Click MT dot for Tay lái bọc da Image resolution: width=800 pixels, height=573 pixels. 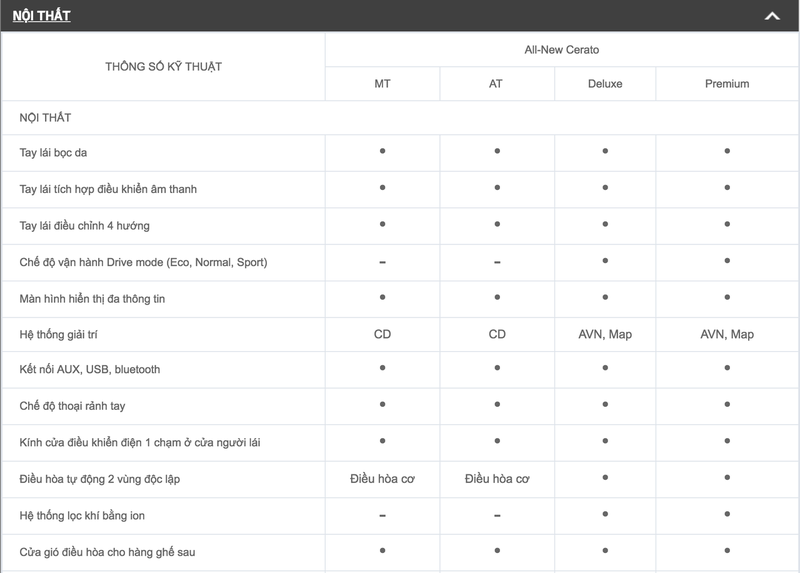click(382, 151)
